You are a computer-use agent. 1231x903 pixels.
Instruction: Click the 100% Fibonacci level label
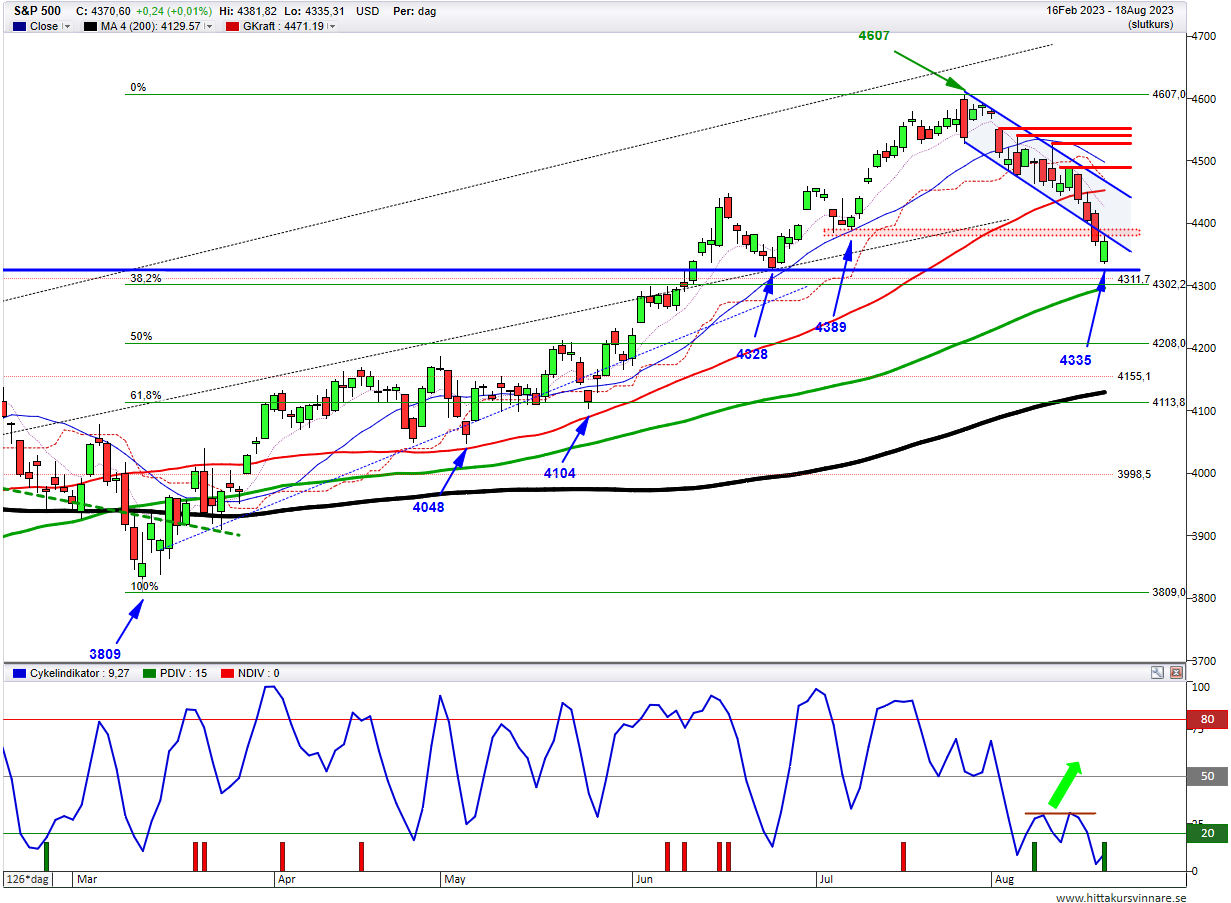pos(145,586)
